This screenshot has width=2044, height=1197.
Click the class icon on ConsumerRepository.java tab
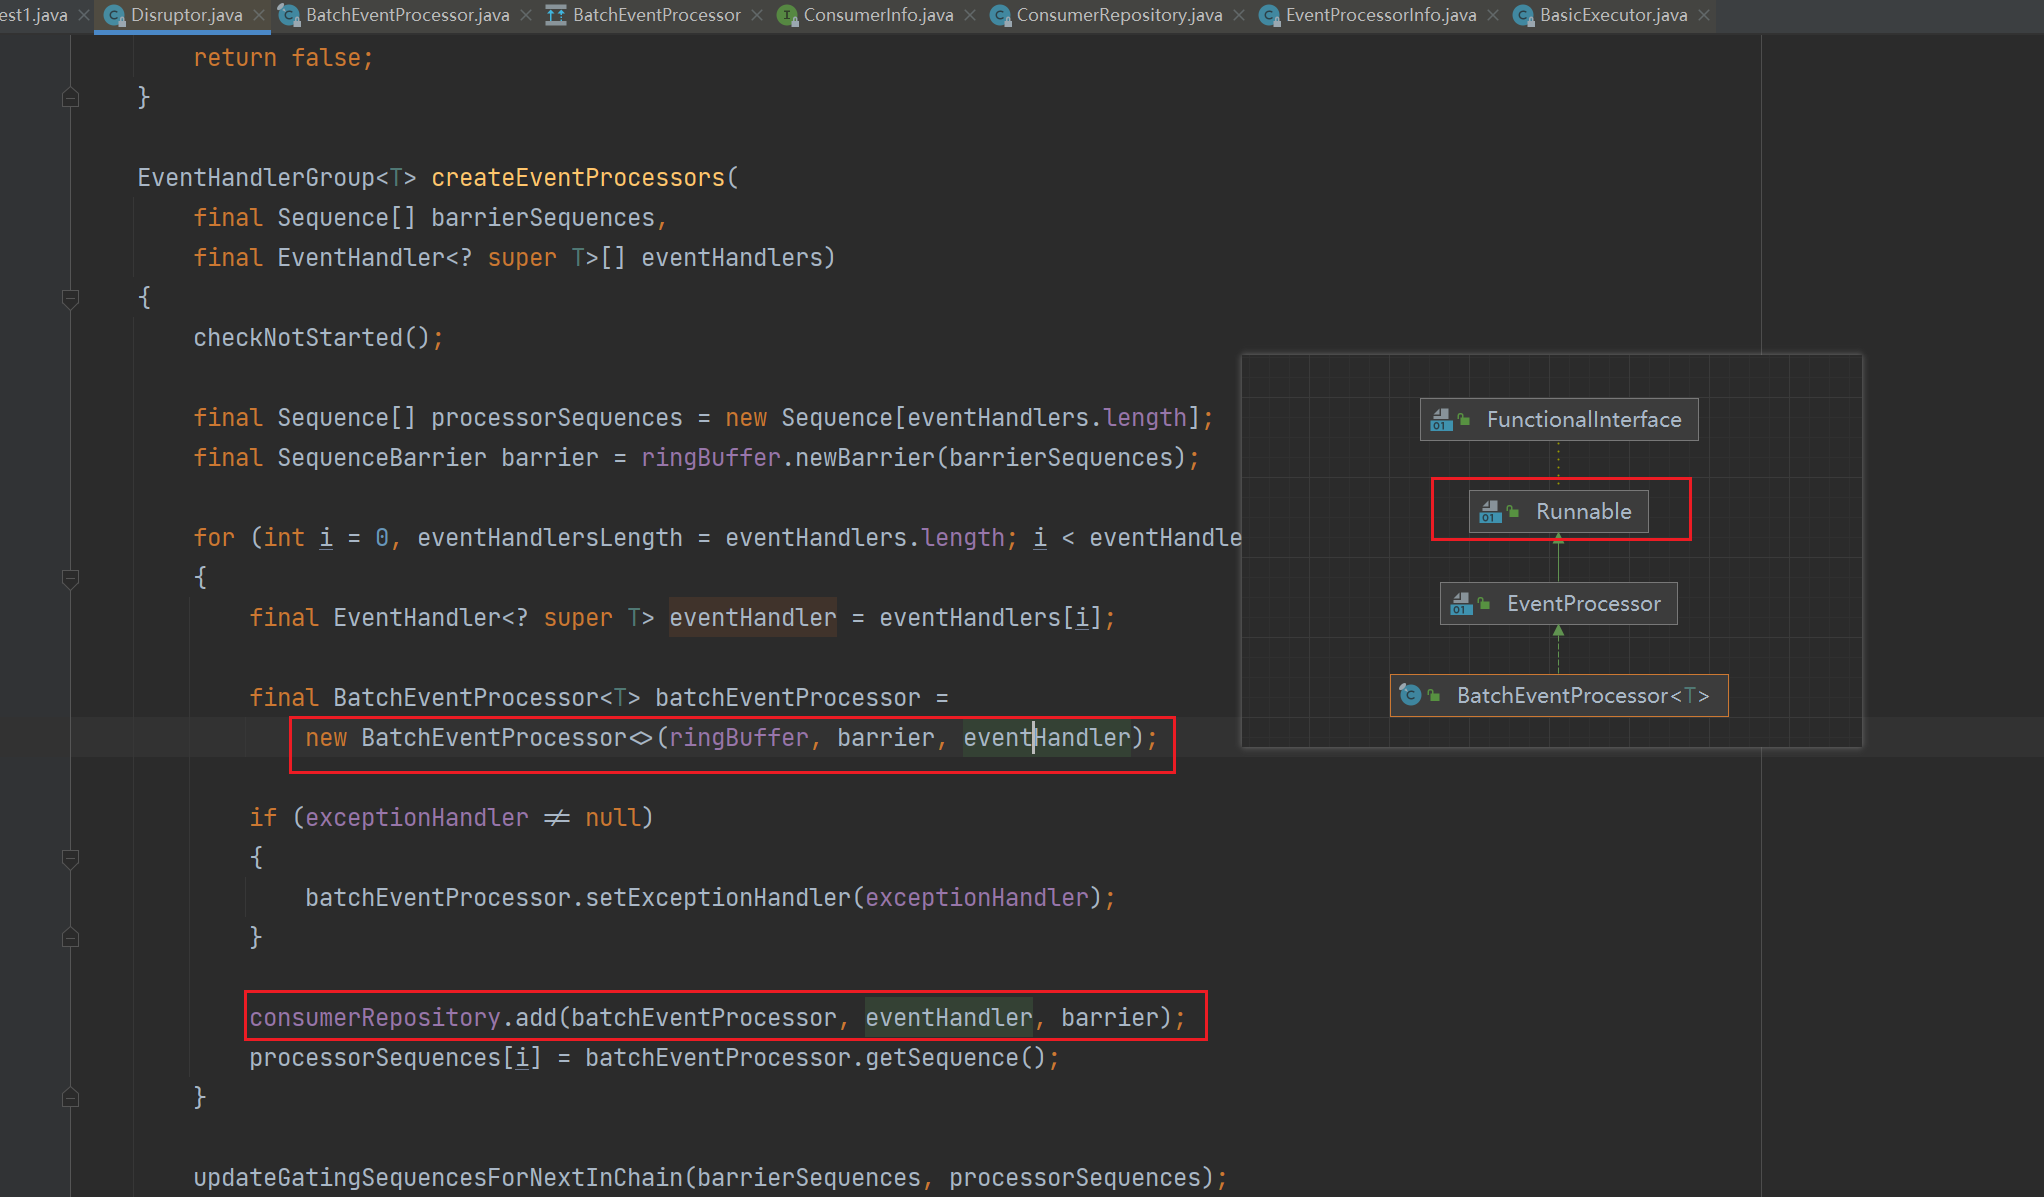coord(1000,15)
